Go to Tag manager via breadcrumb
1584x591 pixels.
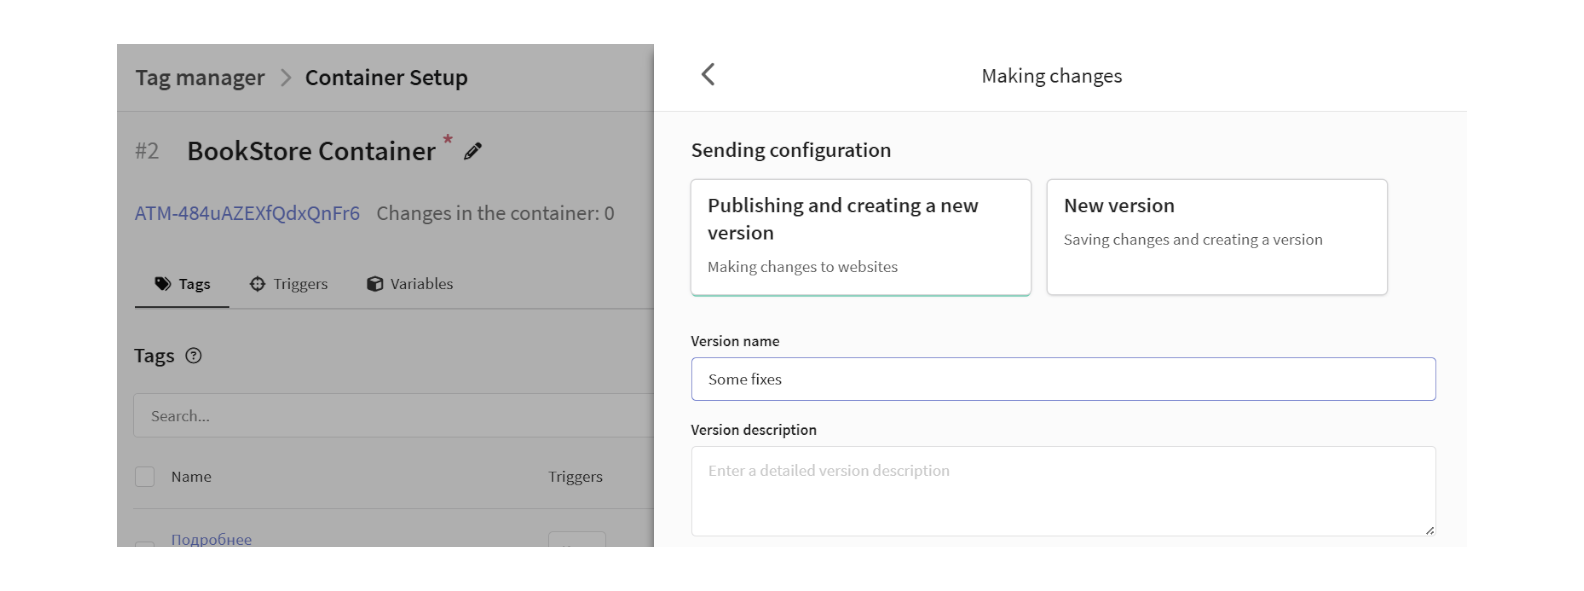tap(200, 78)
